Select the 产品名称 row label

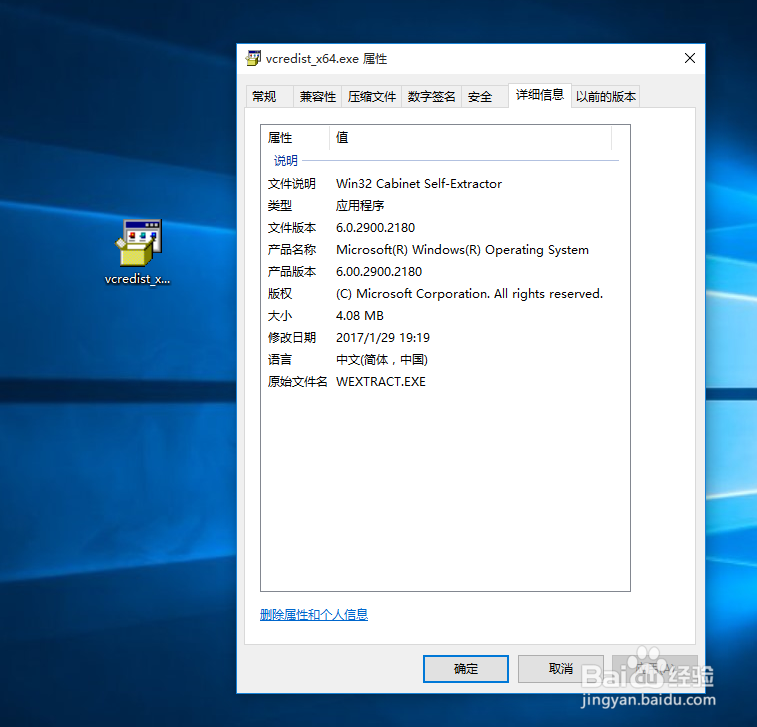tap(292, 250)
